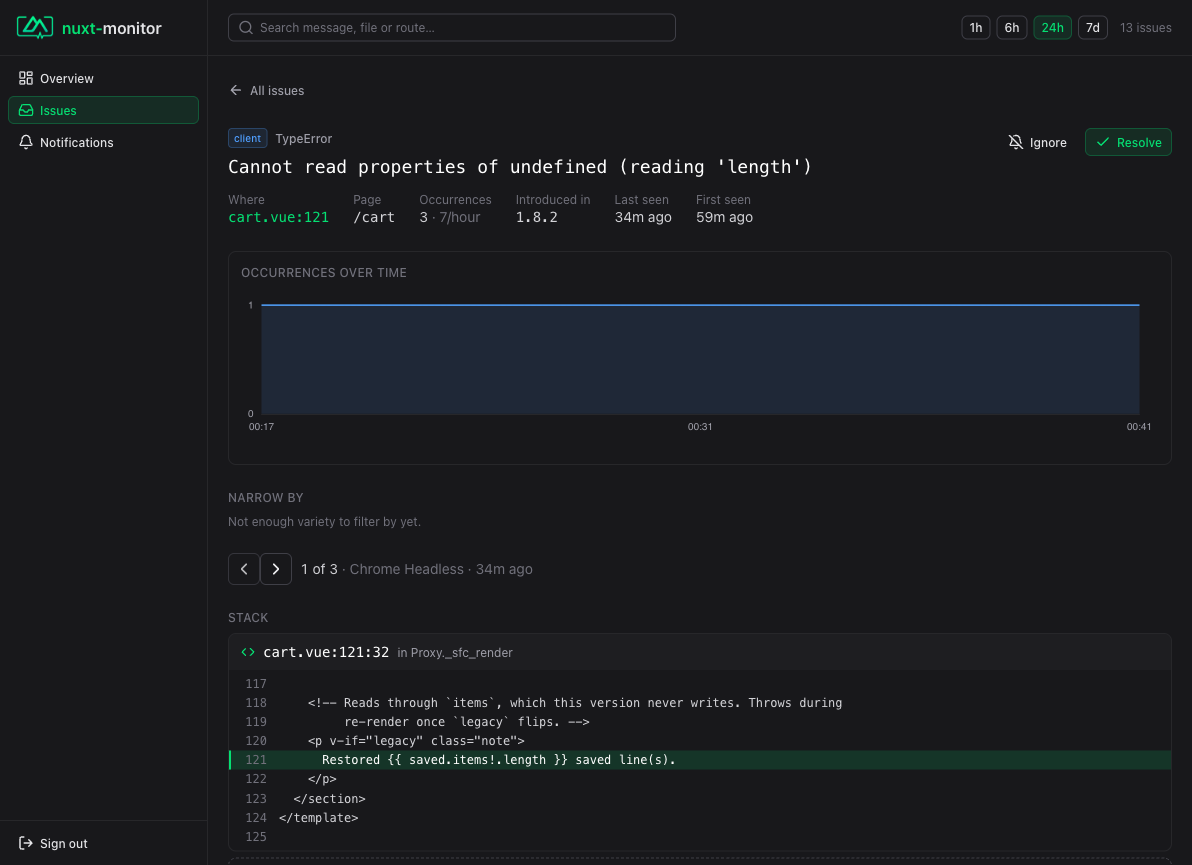The width and height of the screenshot is (1192, 865).
Task: Select the 24h time range
Action: click(1052, 27)
